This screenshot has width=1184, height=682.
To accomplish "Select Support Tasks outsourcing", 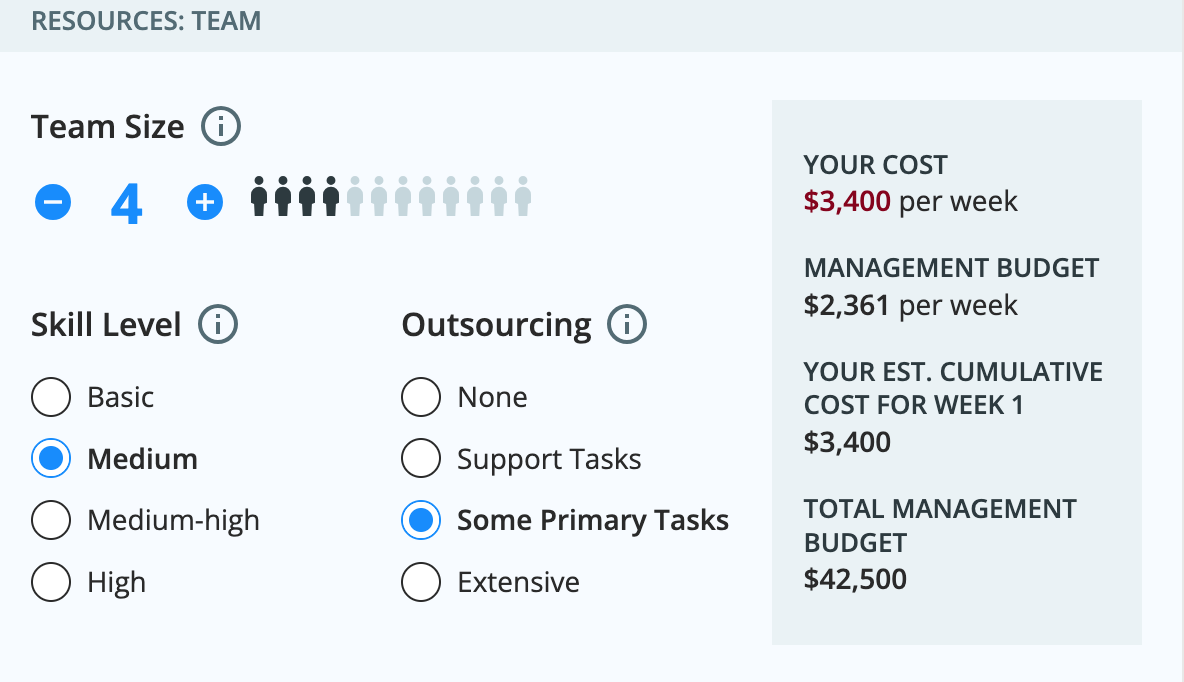I will 421,458.
